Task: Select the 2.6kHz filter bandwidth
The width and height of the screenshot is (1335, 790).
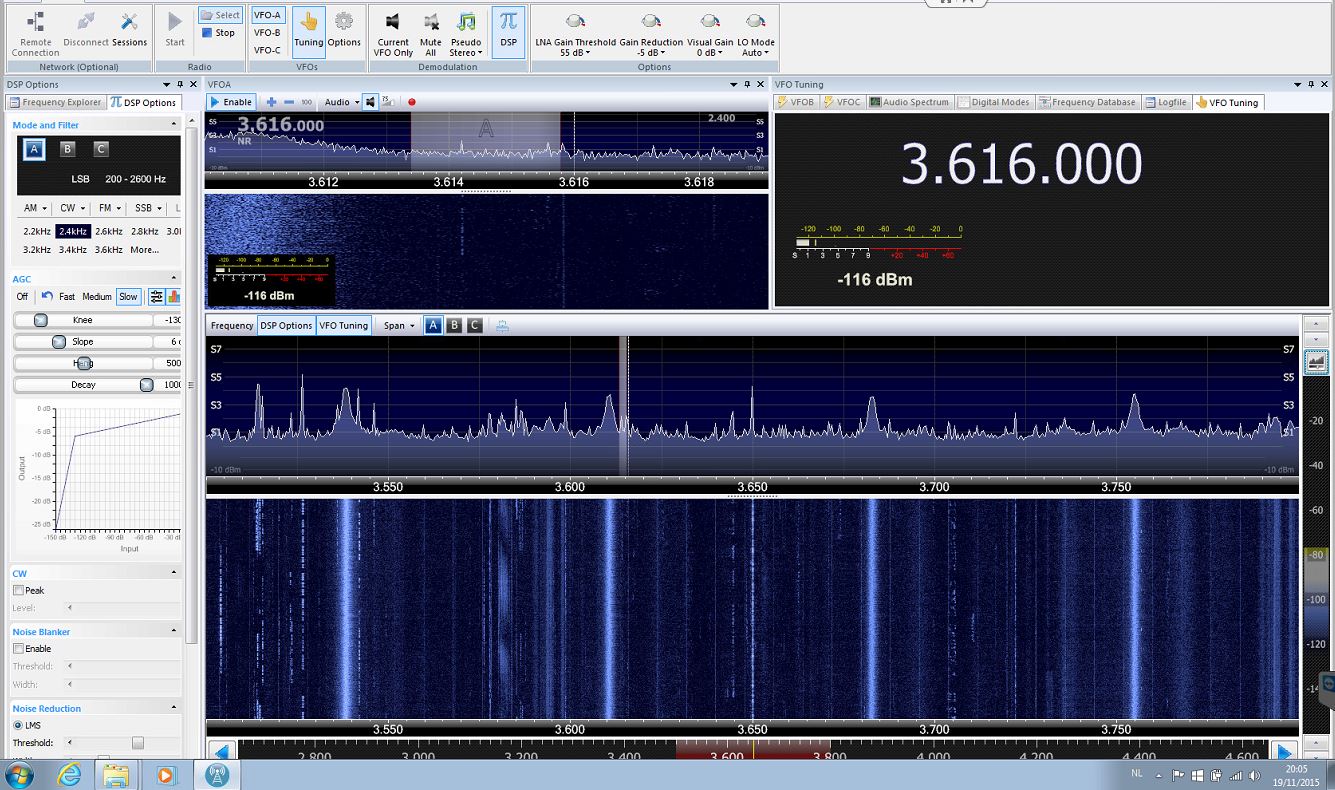Action: (108, 231)
